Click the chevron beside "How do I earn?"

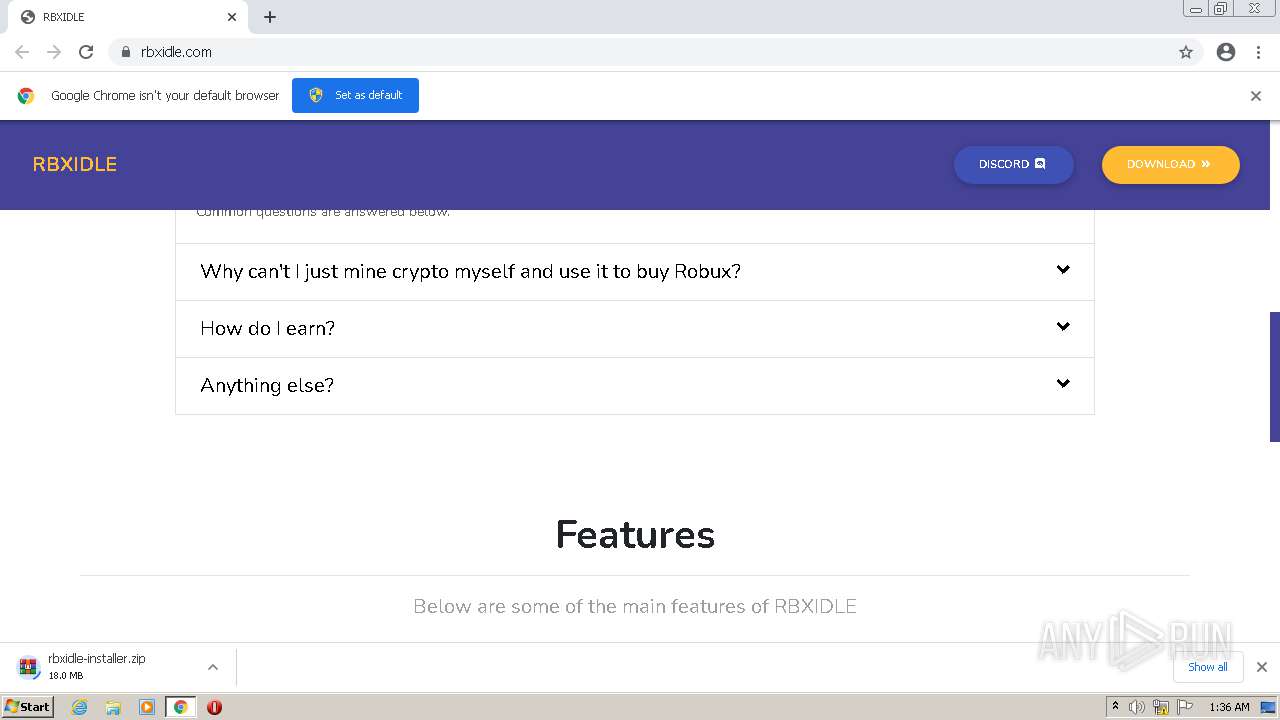pyautogui.click(x=1063, y=327)
